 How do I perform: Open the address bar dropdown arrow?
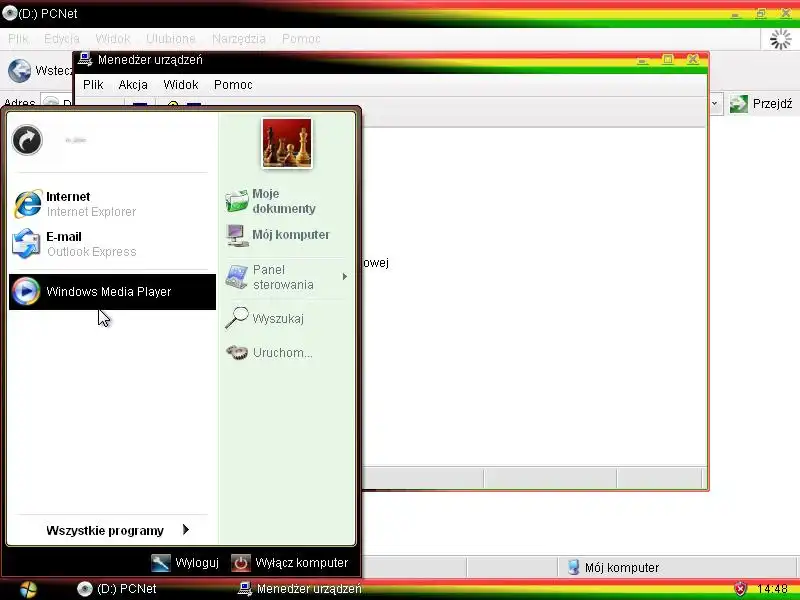715,104
